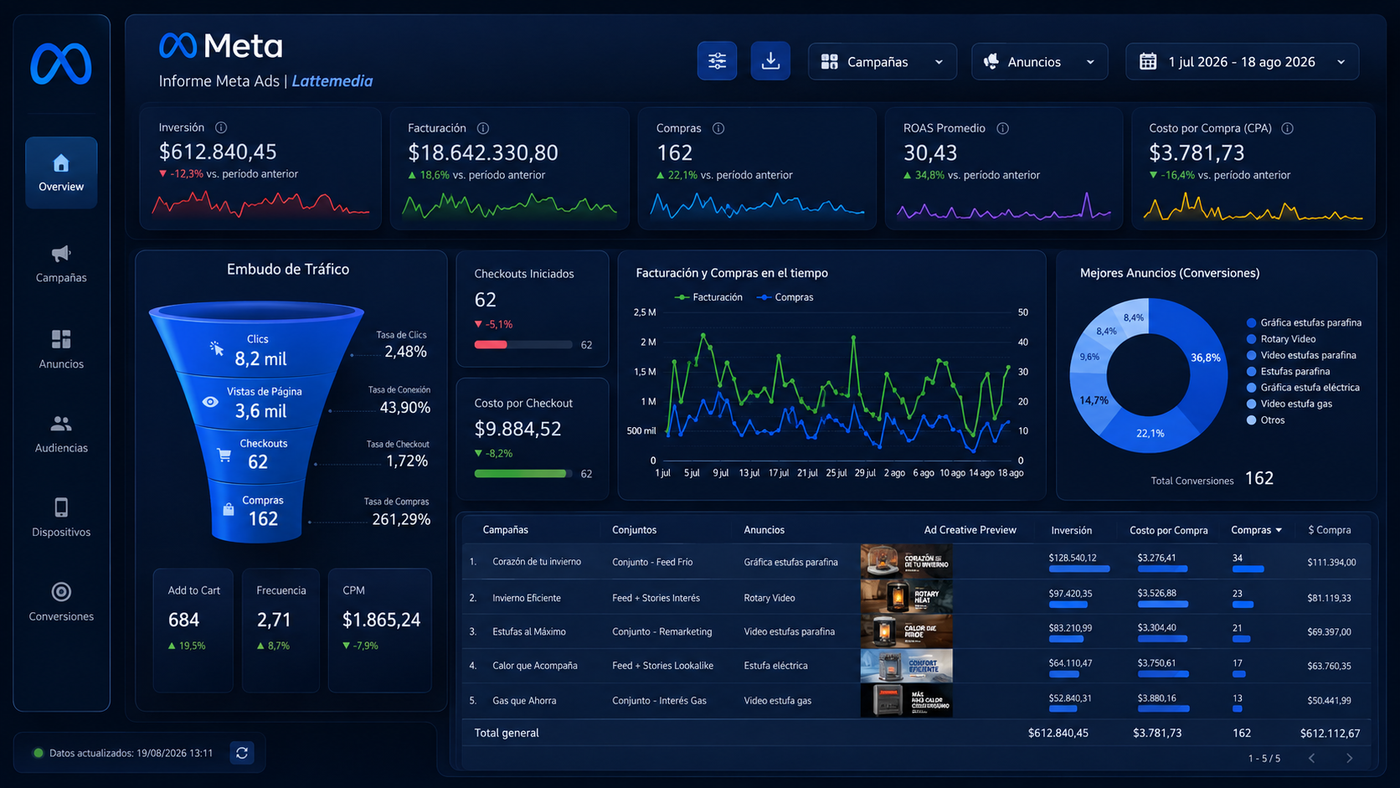Click the Rotary Heat ad creative thumbnail
The height and width of the screenshot is (788, 1400).
pyautogui.click(x=906, y=598)
